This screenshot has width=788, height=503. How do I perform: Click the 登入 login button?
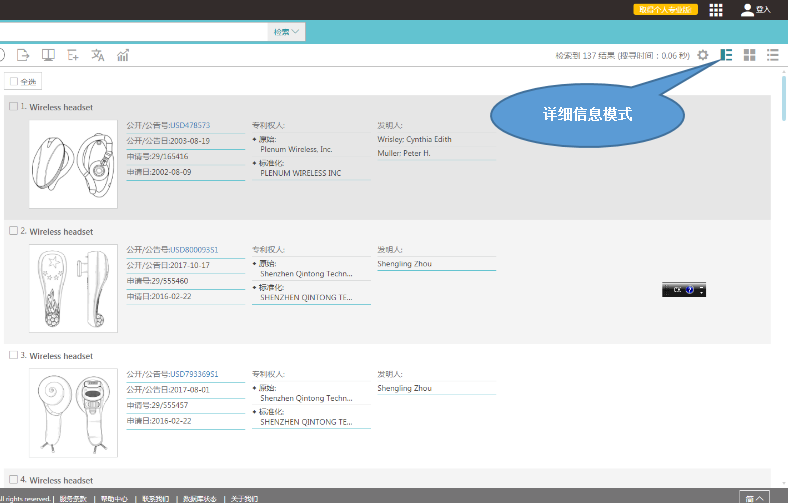755,10
